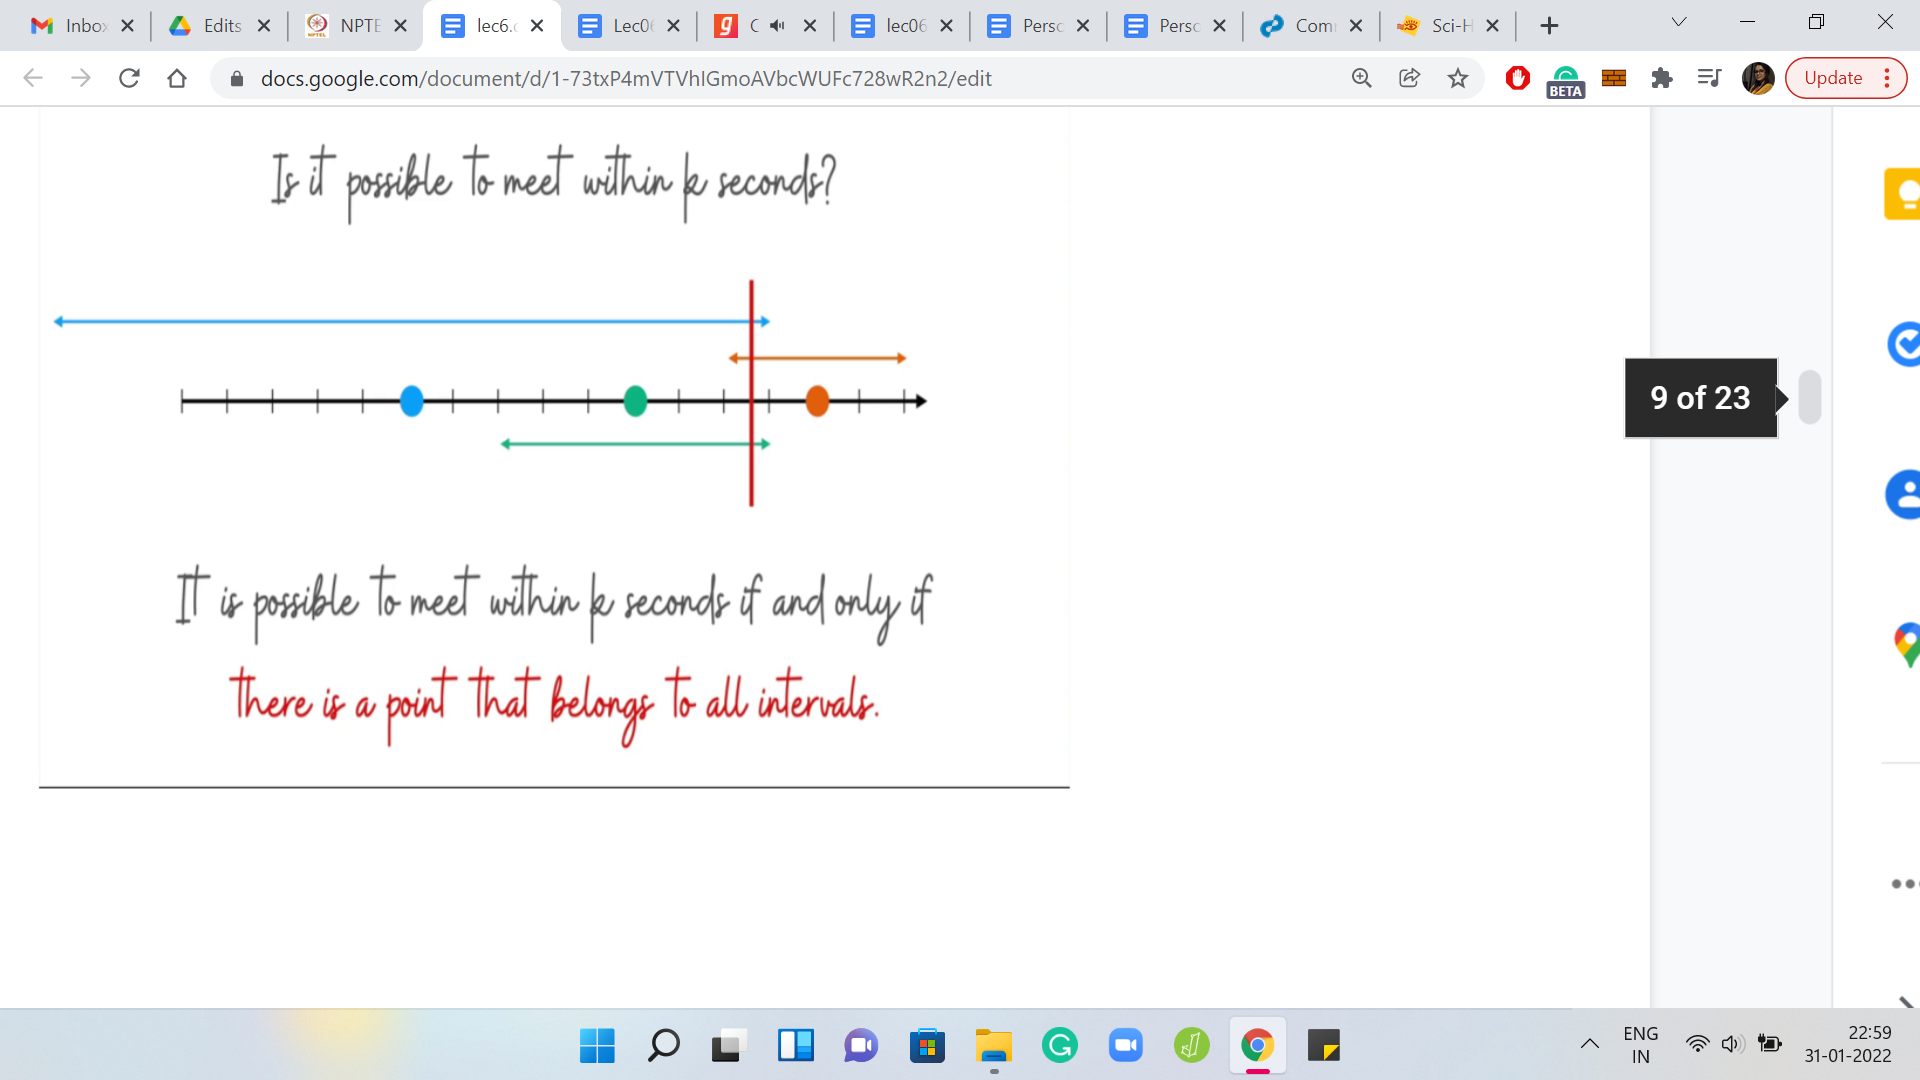Click the Update button
The image size is (1920, 1080).
(x=1832, y=78)
